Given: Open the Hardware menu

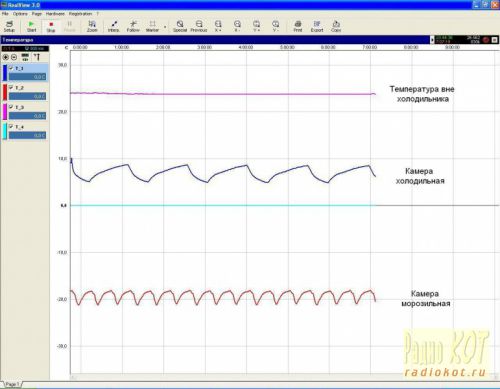Looking at the screenshot, I should point(55,14).
